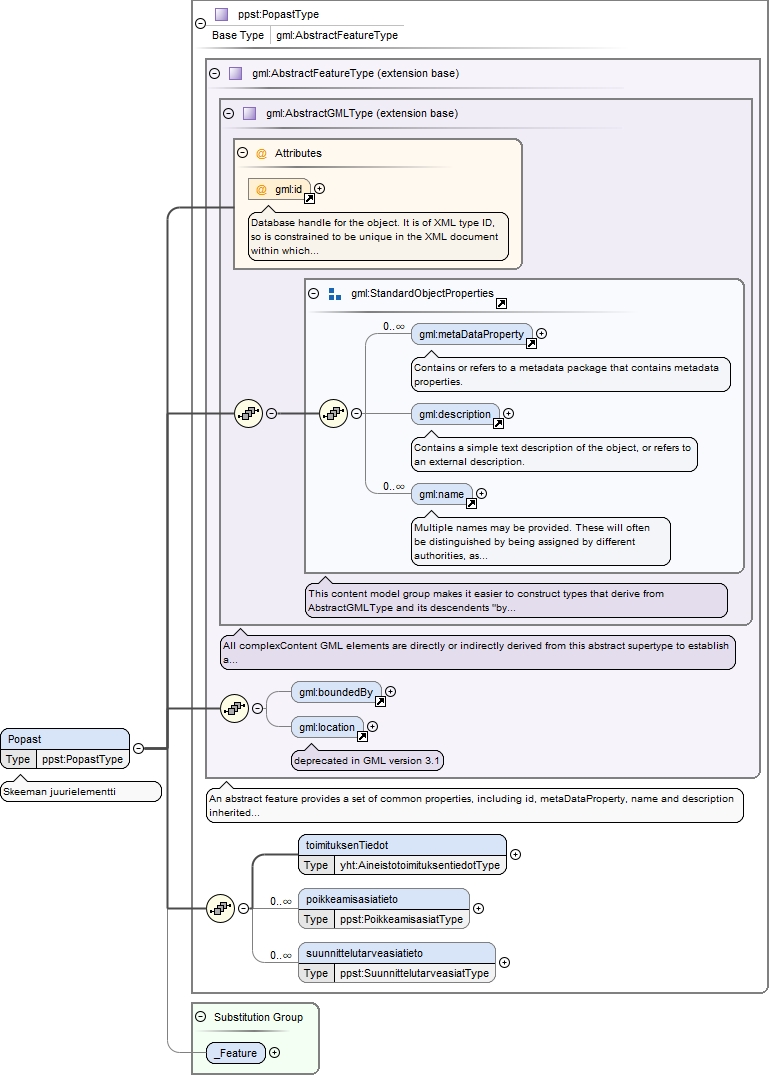Viewport: 770px width, 1076px height.
Task: Expand gml:description element
Action: [509, 414]
